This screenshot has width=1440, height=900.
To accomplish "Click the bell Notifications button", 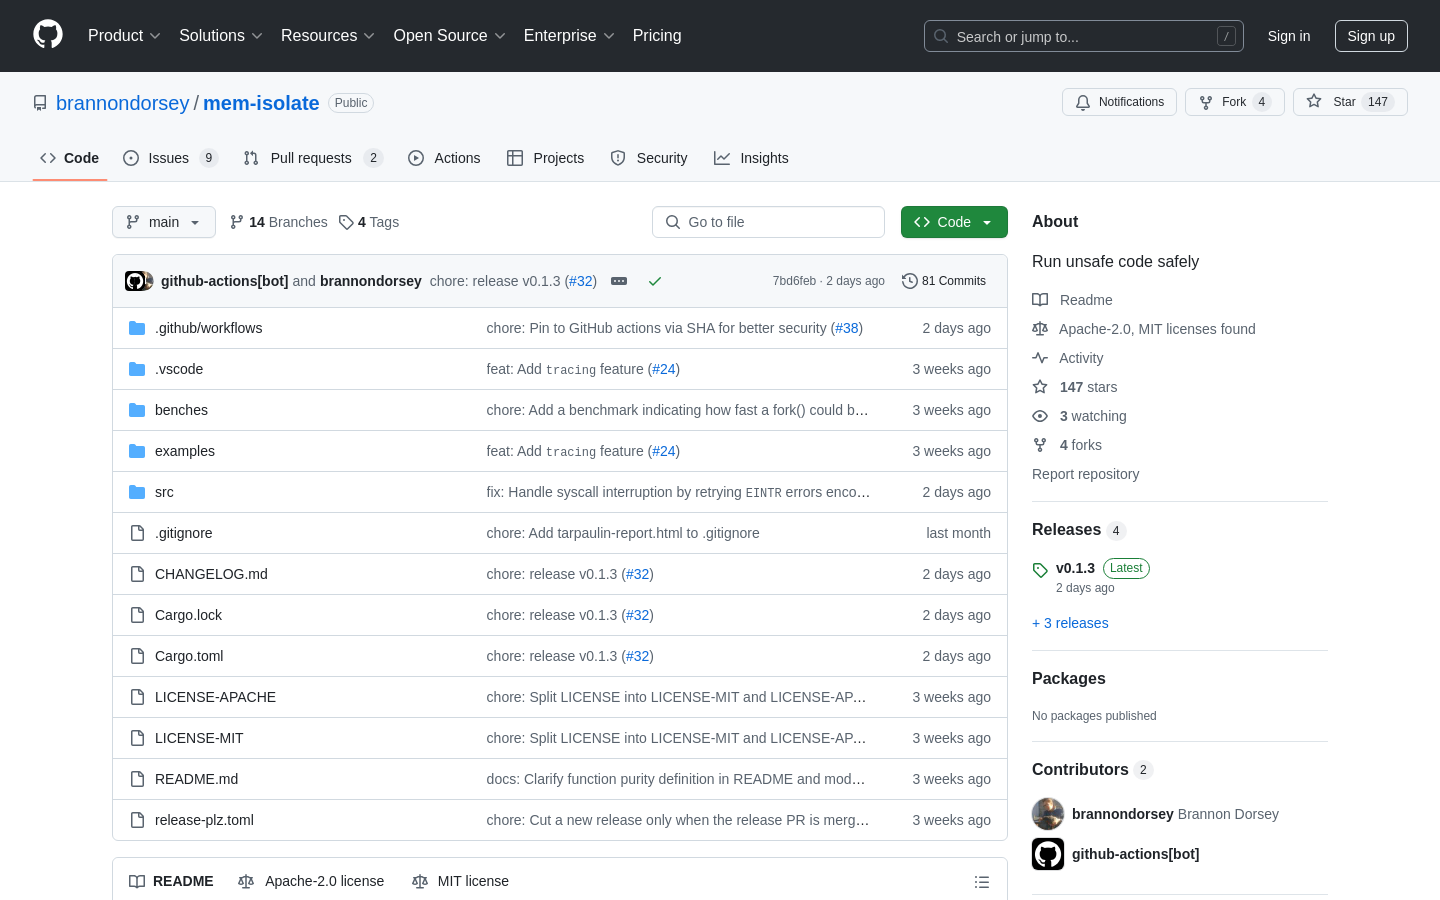I will 1119,102.
